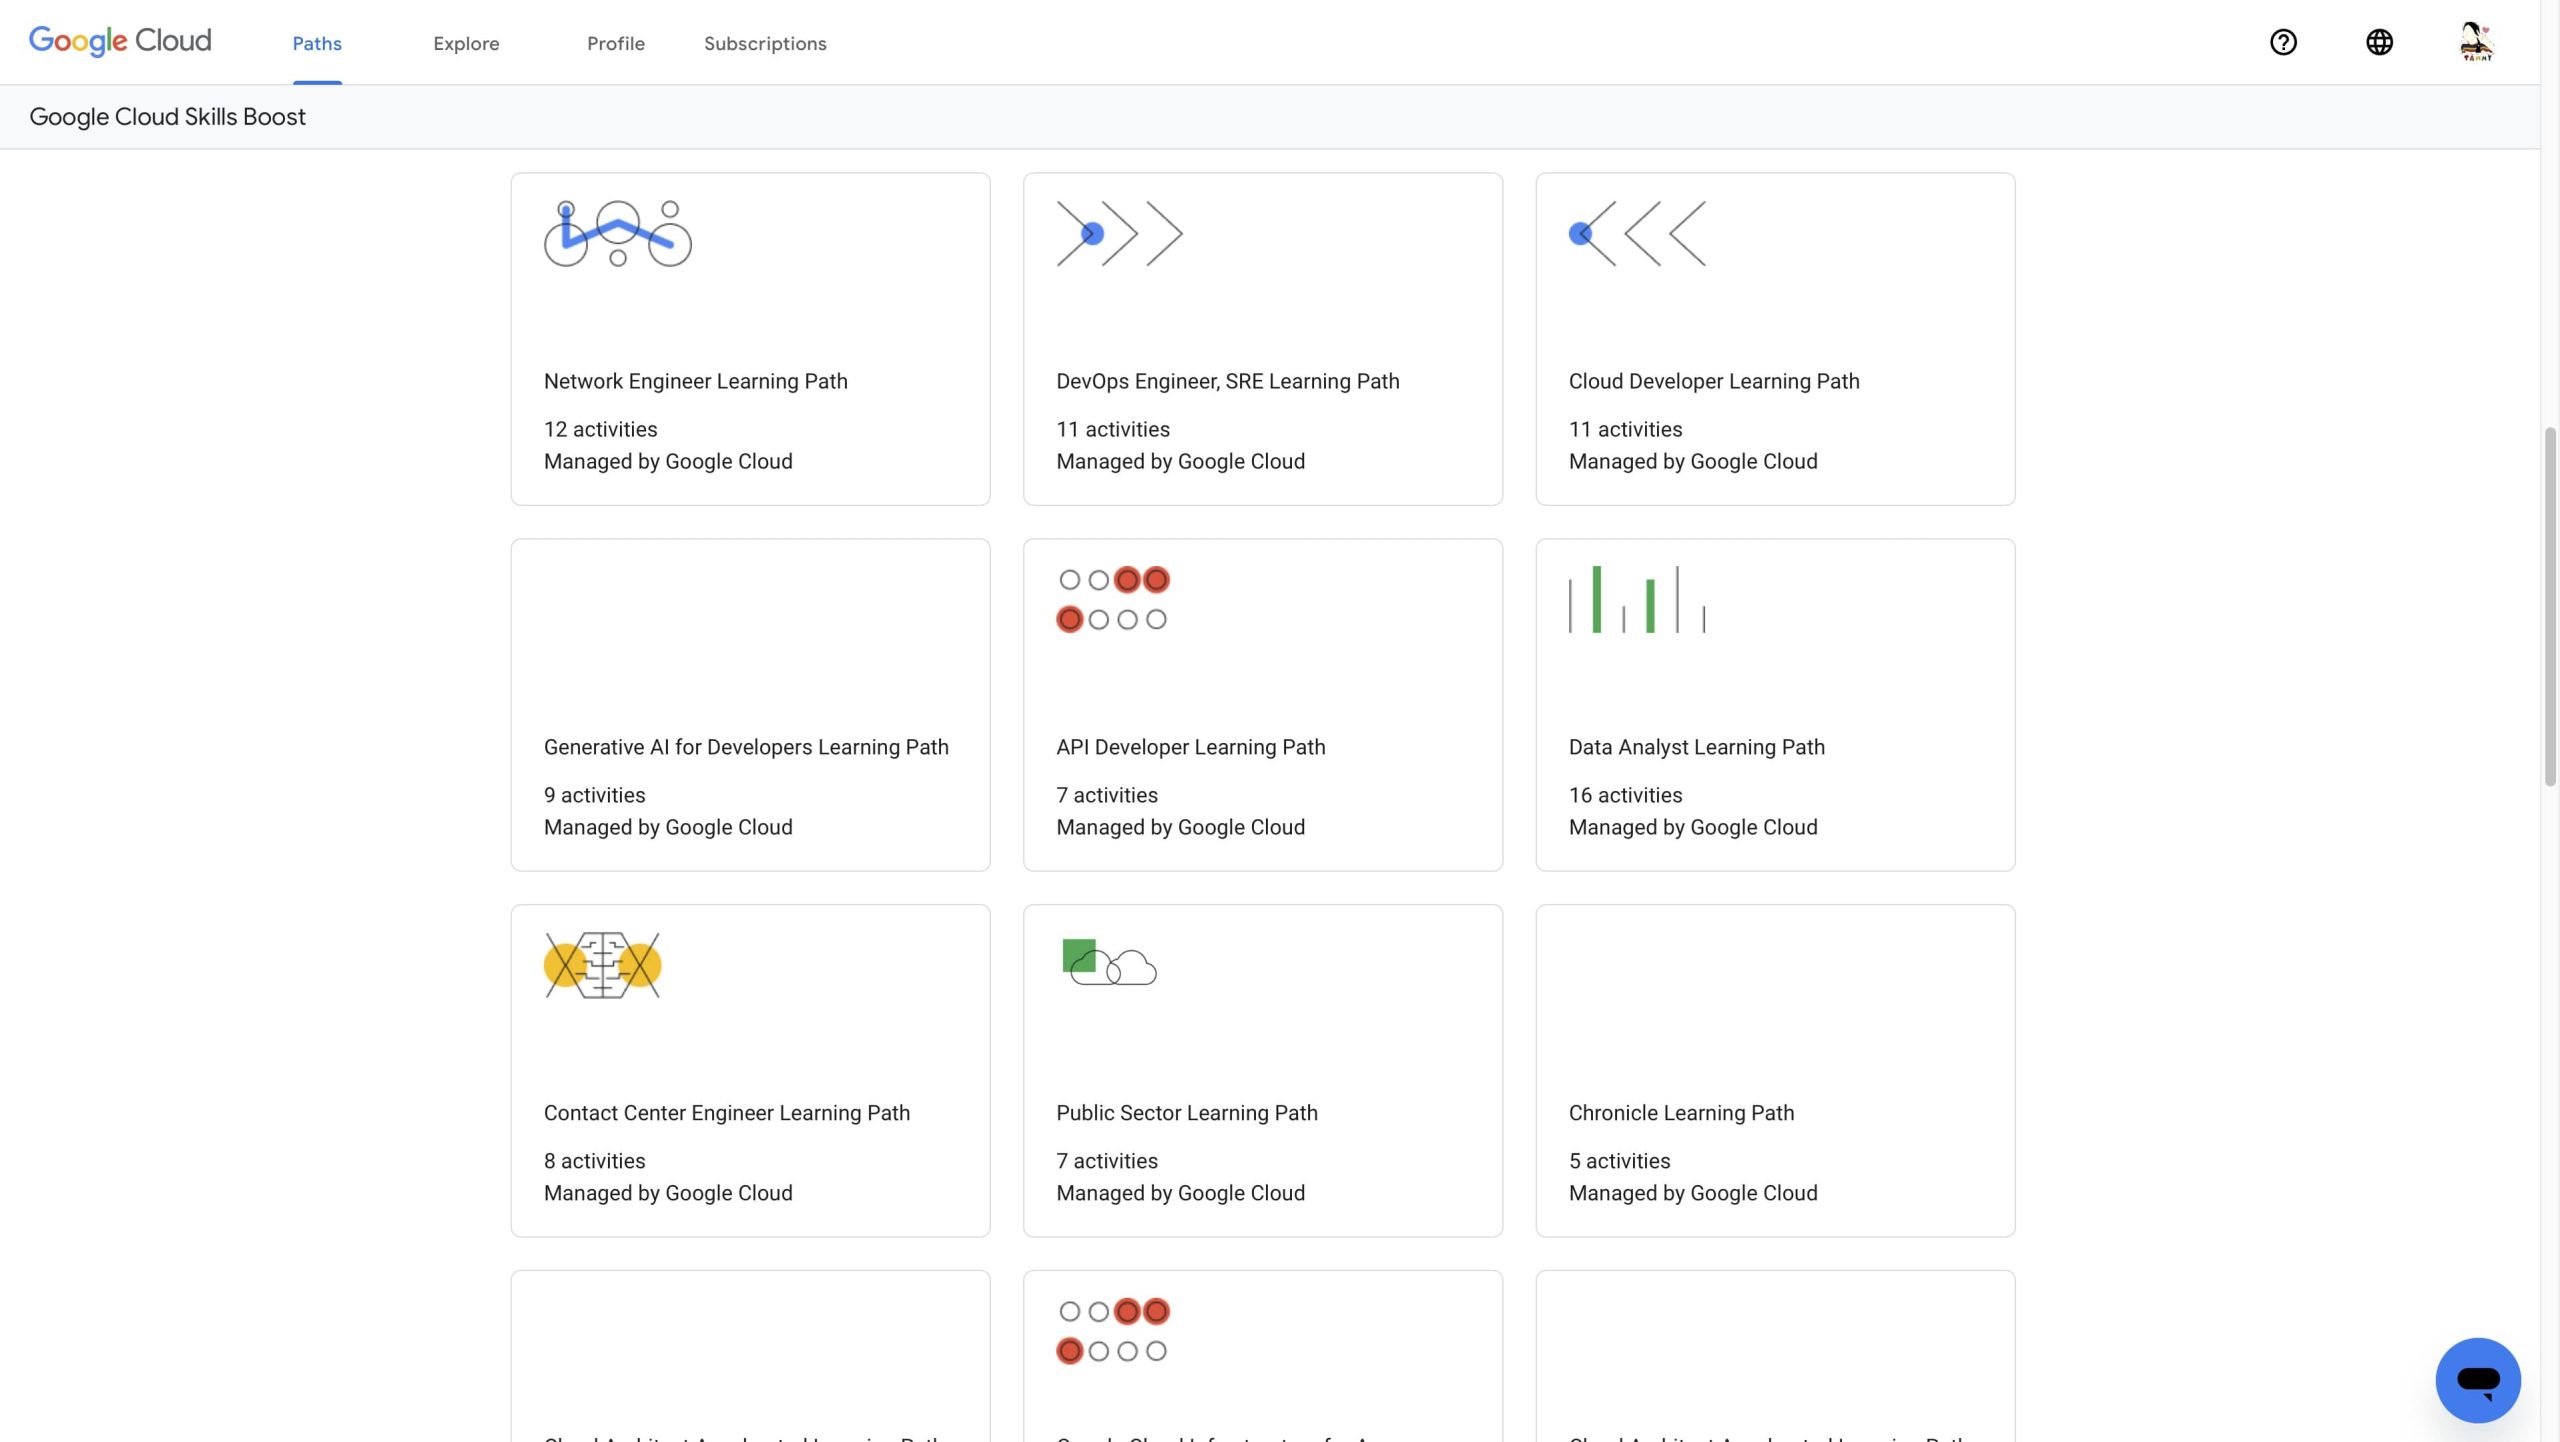This screenshot has height=1442, width=2560.
Task: Click the Network Engineer path bicycle icon
Action: (x=617, y=234)
